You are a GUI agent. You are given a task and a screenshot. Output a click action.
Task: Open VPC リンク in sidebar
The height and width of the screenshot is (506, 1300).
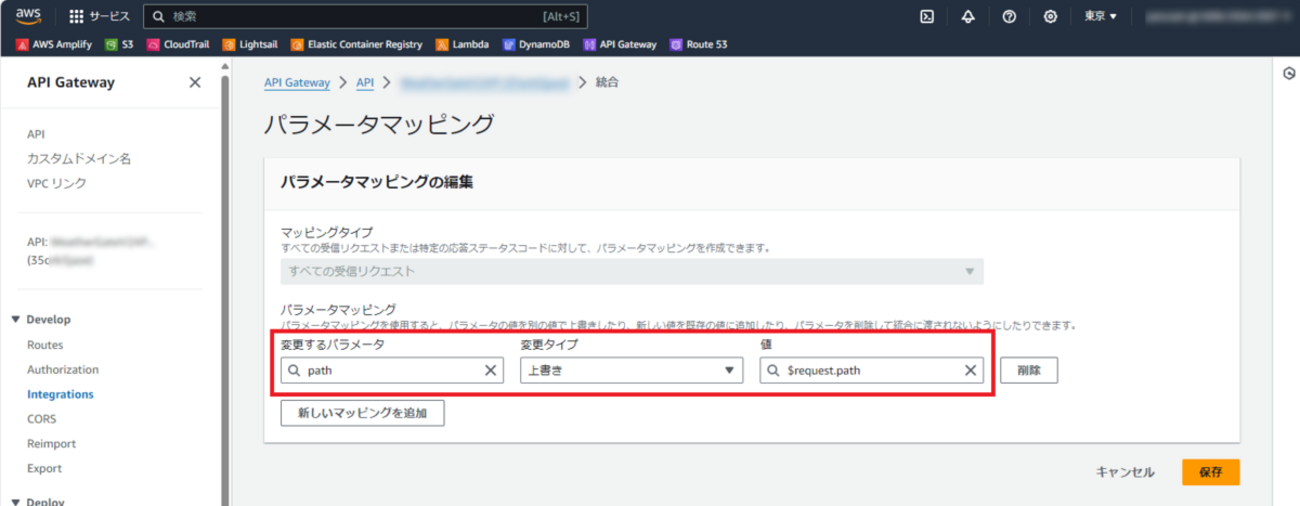57,184
